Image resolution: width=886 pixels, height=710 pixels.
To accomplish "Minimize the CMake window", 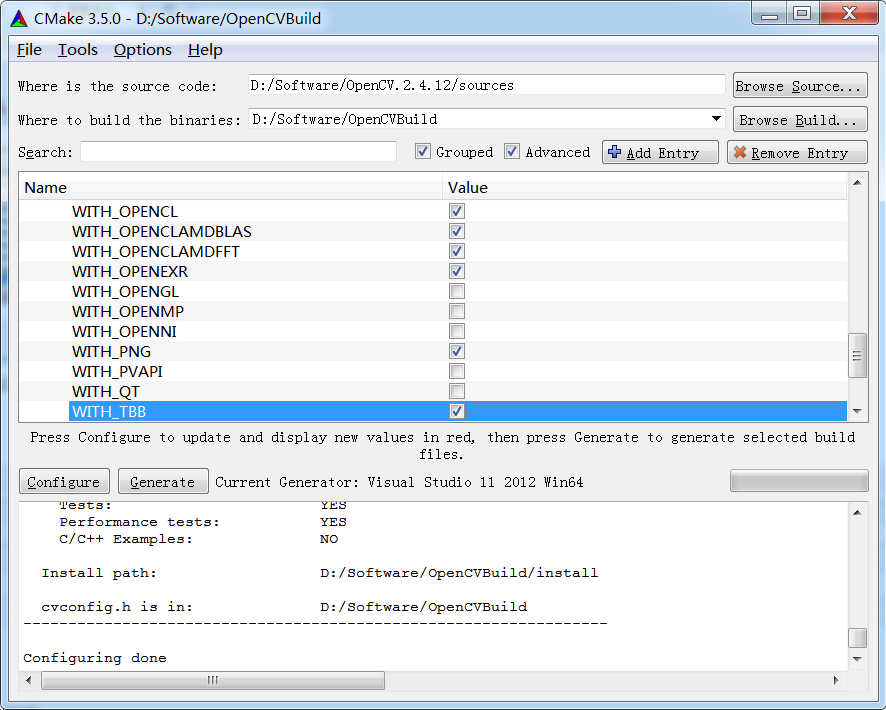I will (x=770, y=14).
